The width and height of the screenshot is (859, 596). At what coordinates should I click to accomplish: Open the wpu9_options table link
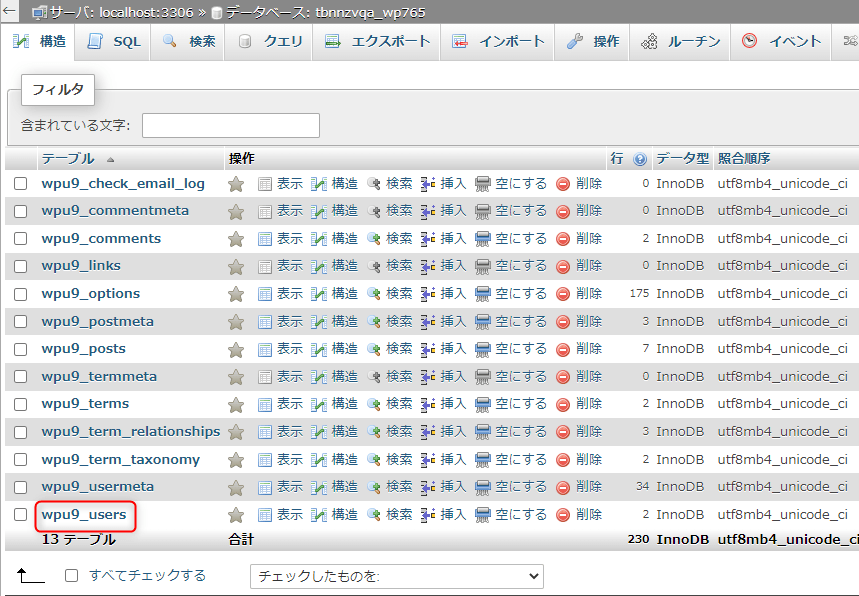(91, 294)
